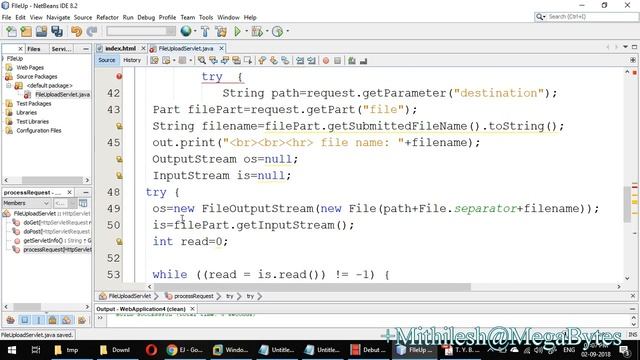This screenshot has height=360, width=640.
Task: Open the Refactor menu
Action: click(107, 18)
